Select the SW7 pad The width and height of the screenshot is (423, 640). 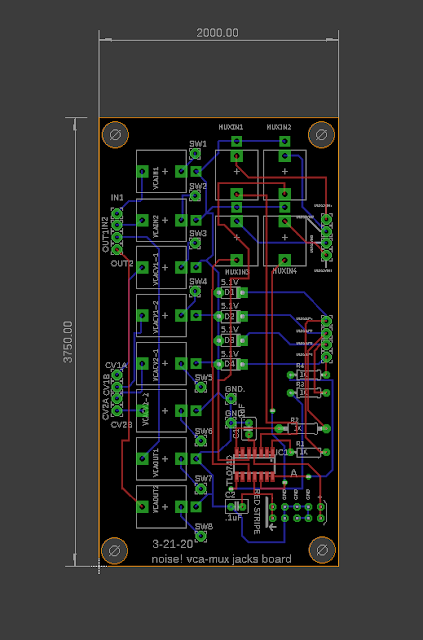coord(200,489)
